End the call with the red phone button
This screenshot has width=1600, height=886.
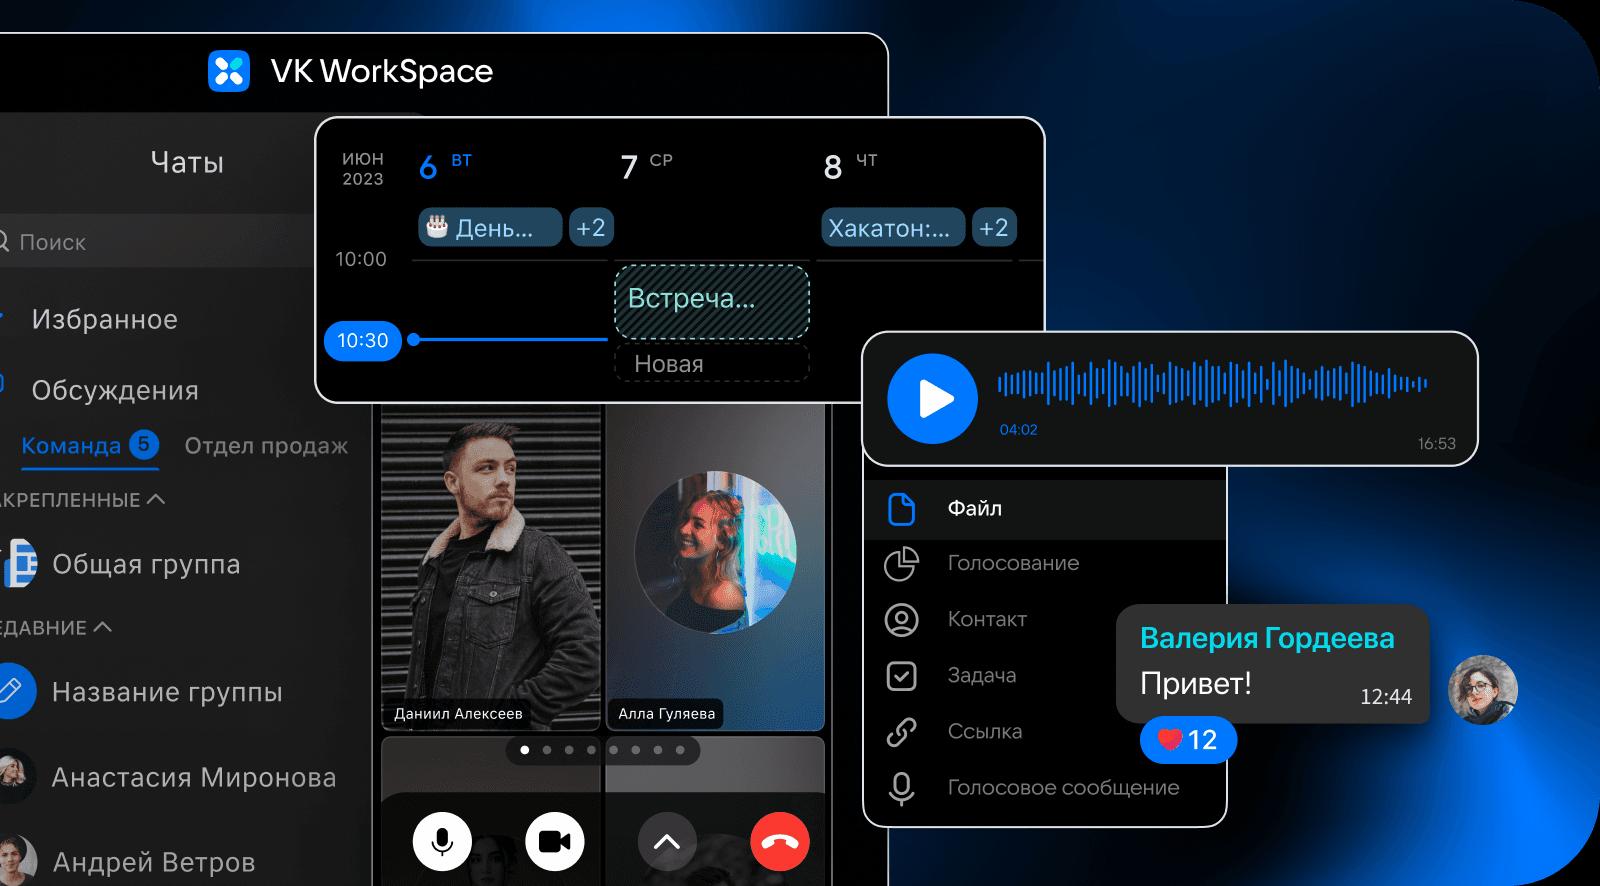click(x=780, y=841)
